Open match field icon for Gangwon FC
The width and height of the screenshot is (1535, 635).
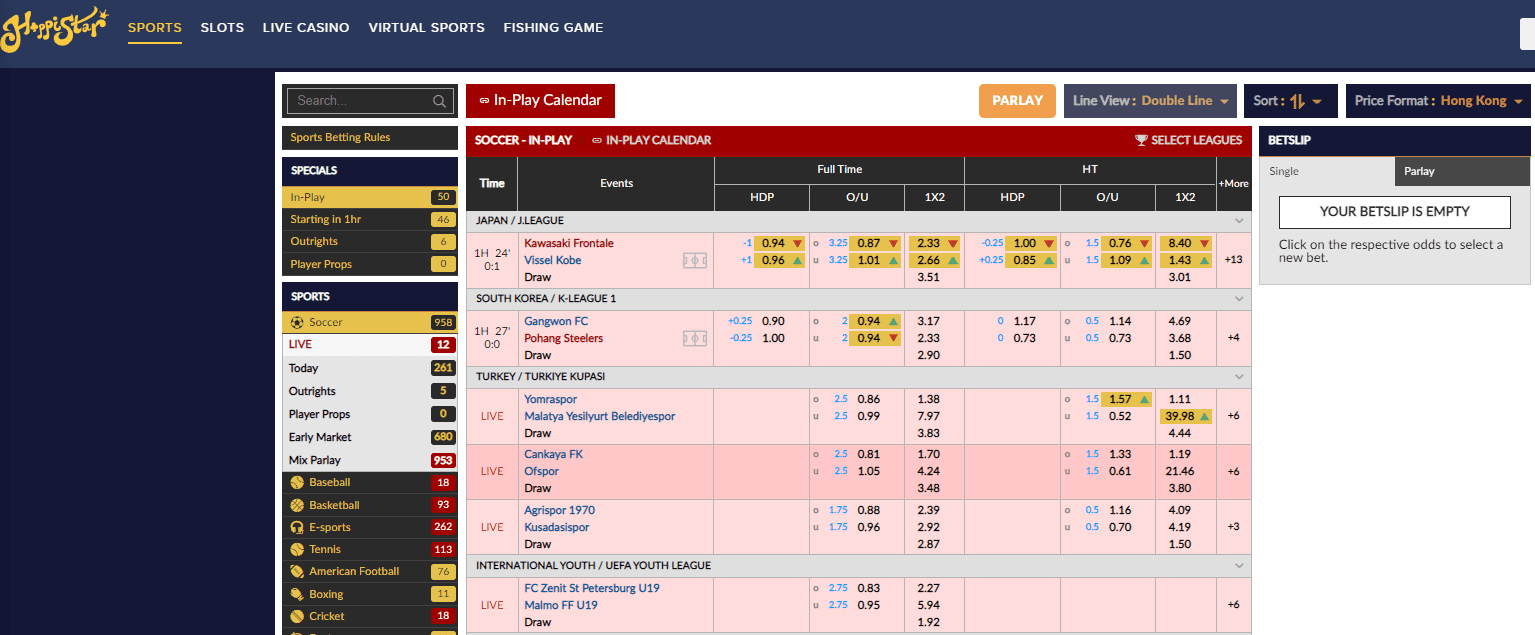point(694,338)
